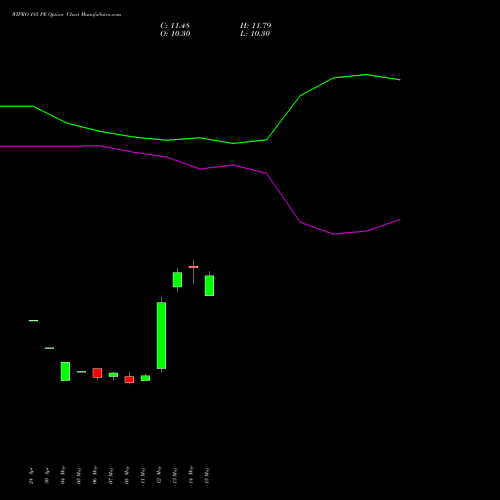Screen dimensions: 500x500
Task: Select the open value O: 10.30
Action: pos(175,34)
